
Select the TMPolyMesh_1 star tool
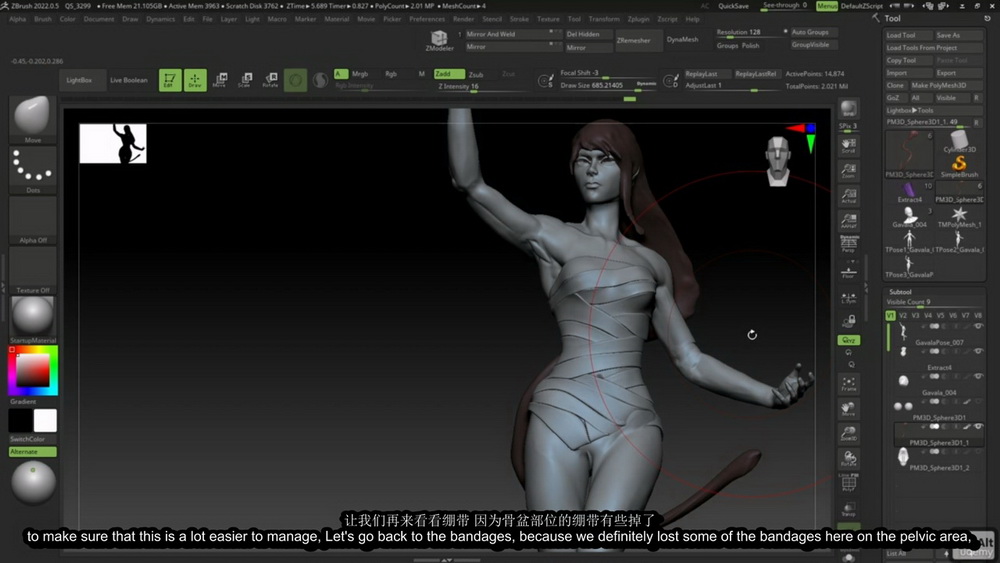click(959, 217)
